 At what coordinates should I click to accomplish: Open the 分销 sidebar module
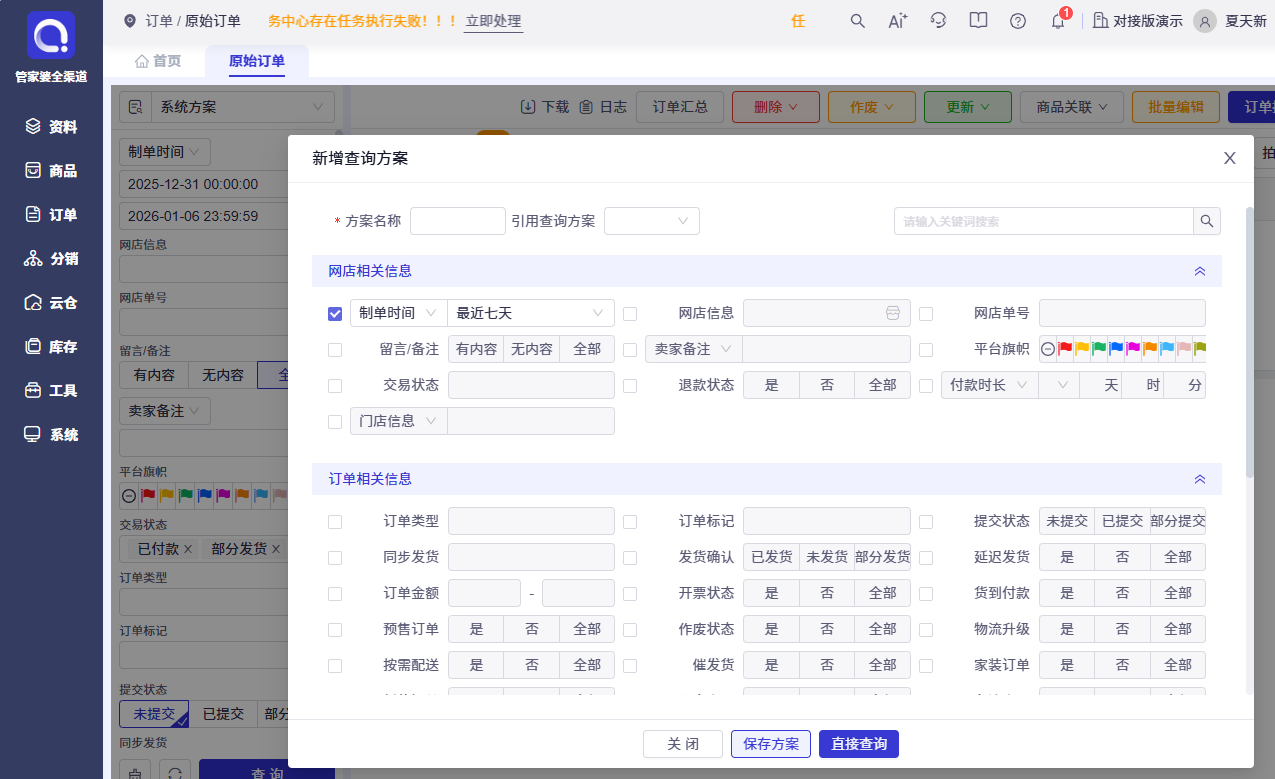tap(51, 259)
